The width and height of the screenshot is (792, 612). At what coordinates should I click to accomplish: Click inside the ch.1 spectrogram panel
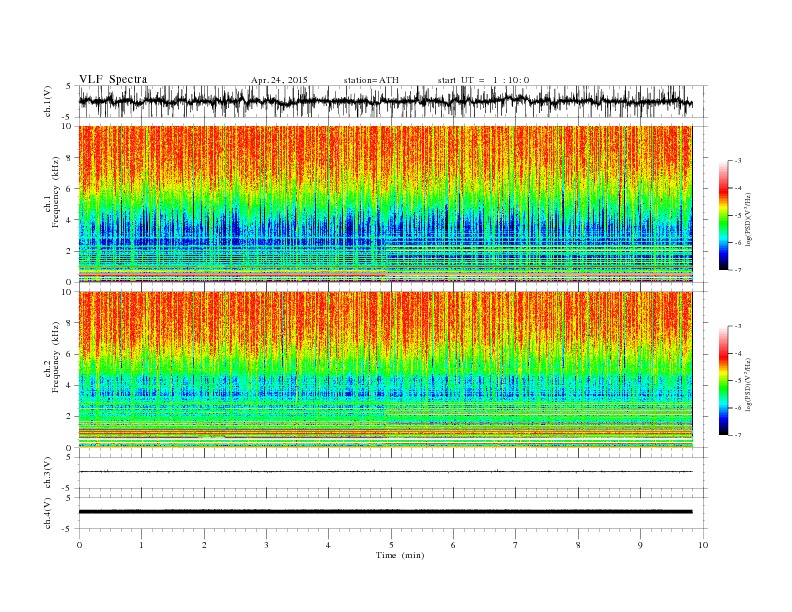tap(385, 204)
